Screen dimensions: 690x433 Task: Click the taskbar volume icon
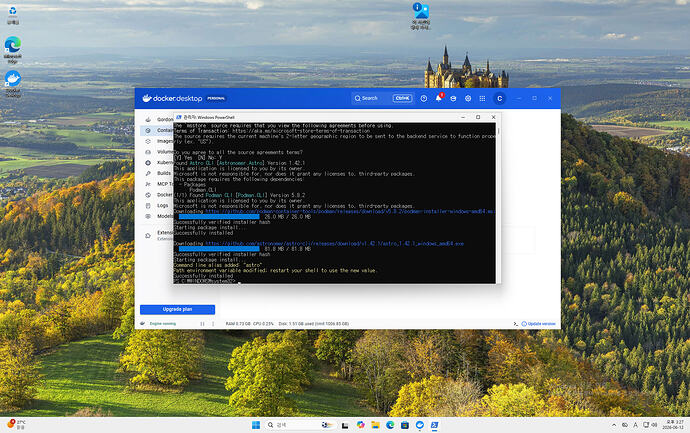[x=654, y=425]
